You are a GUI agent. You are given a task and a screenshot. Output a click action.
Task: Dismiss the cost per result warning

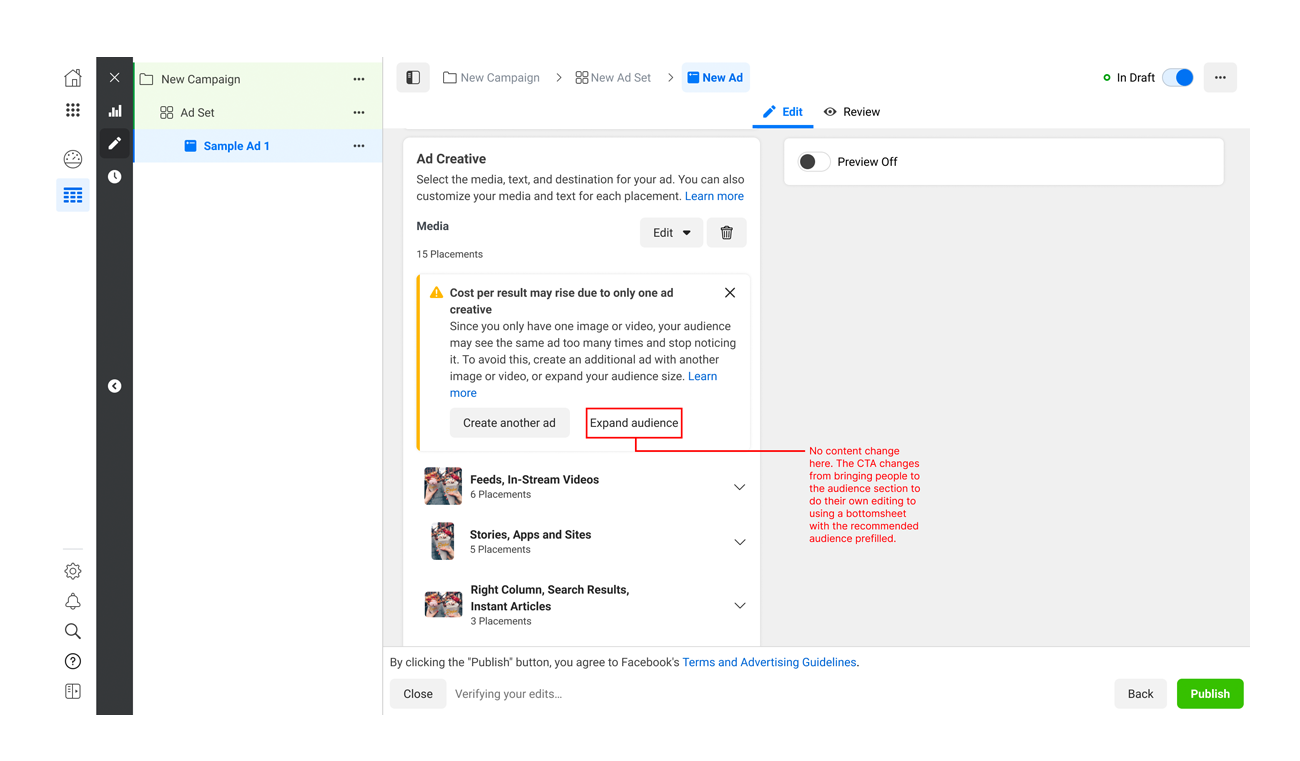(730, 293)
